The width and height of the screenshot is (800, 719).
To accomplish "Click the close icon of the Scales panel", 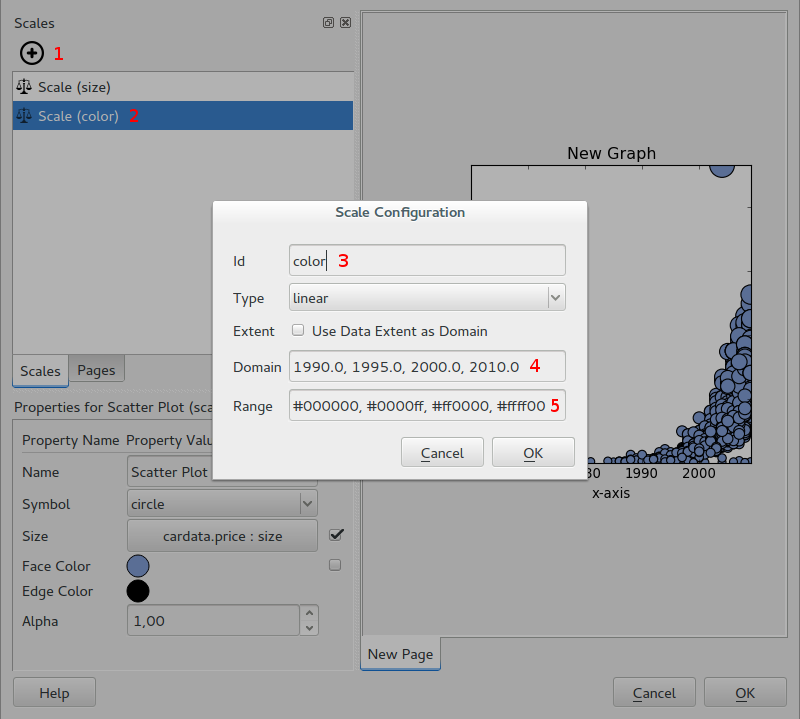I will click(345, 22).
